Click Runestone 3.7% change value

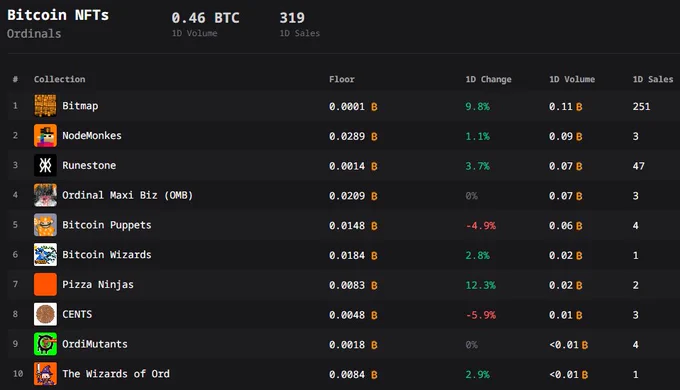tap(477, 166)
